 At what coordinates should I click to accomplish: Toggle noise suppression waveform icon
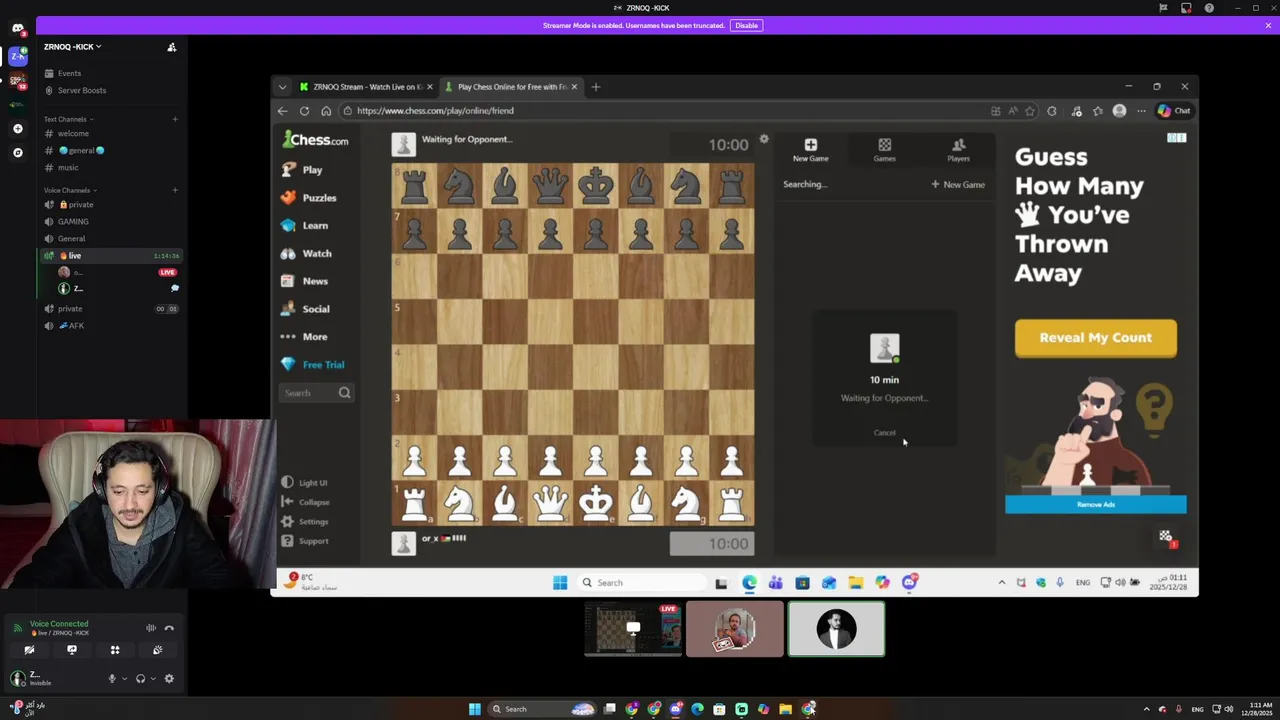point(151,628)
